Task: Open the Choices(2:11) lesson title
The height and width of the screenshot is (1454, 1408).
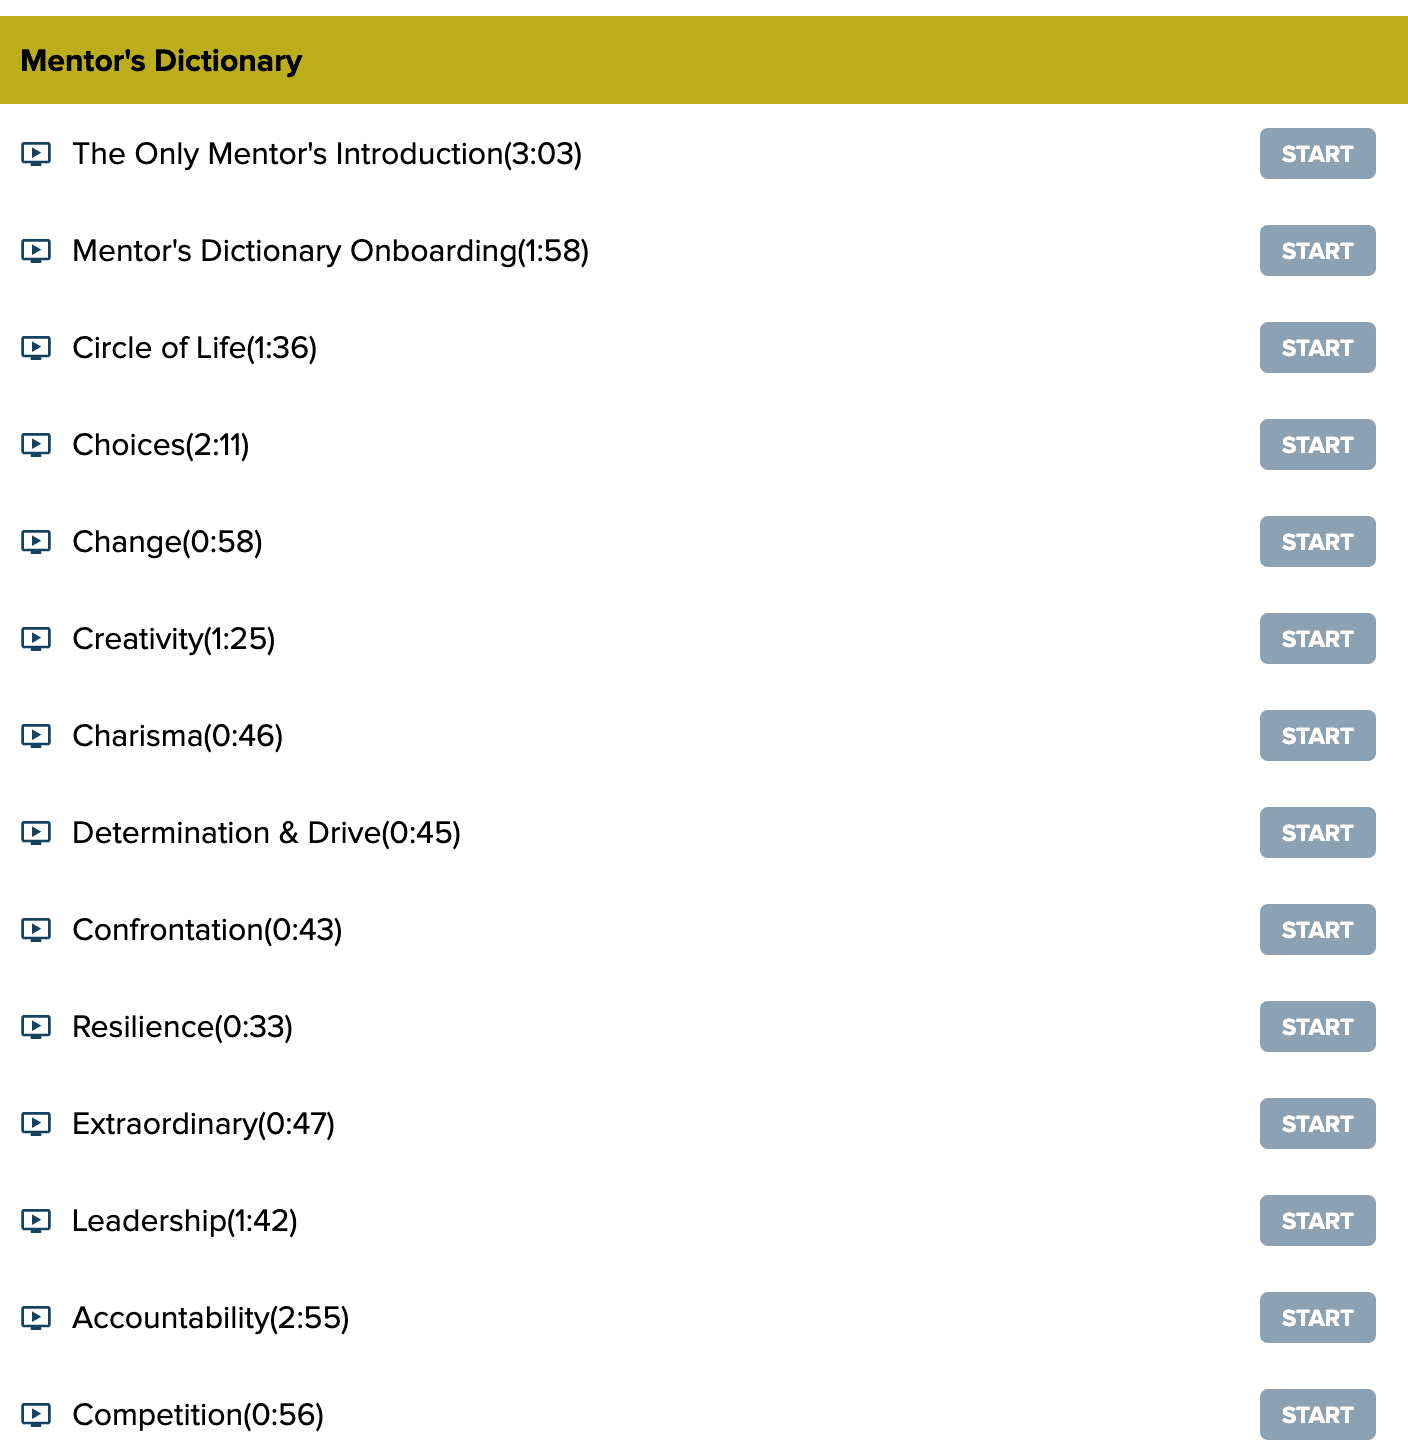Action: click(x=160, y=445)
